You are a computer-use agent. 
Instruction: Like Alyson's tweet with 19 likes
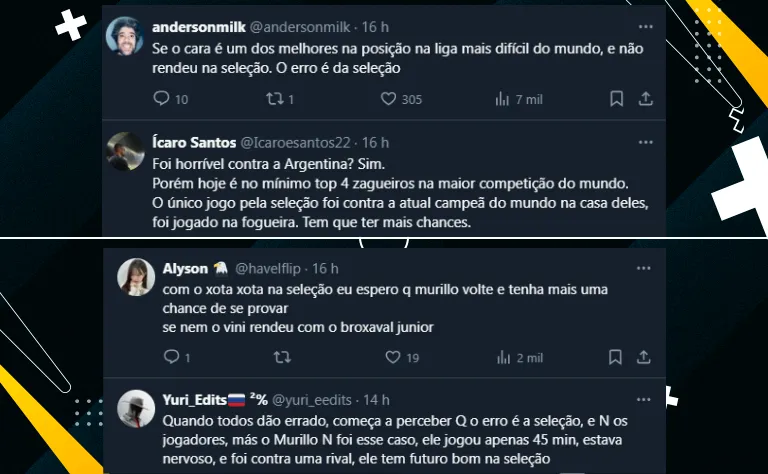point(388,357)
